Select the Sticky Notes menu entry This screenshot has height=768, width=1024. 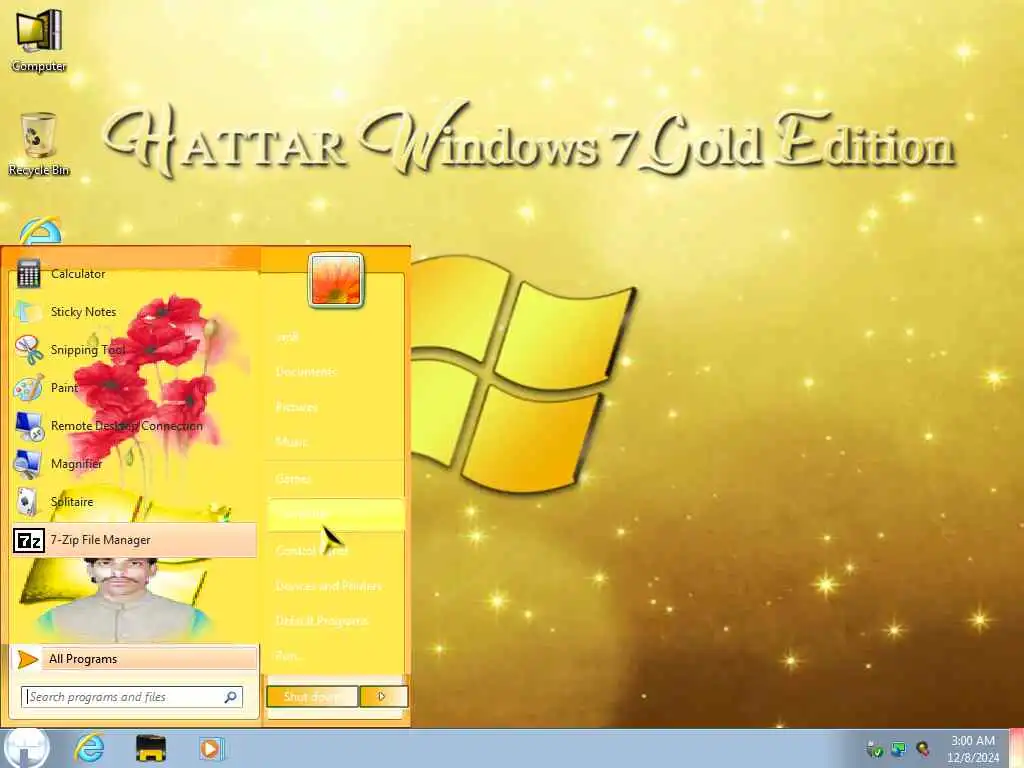(84, 312)
